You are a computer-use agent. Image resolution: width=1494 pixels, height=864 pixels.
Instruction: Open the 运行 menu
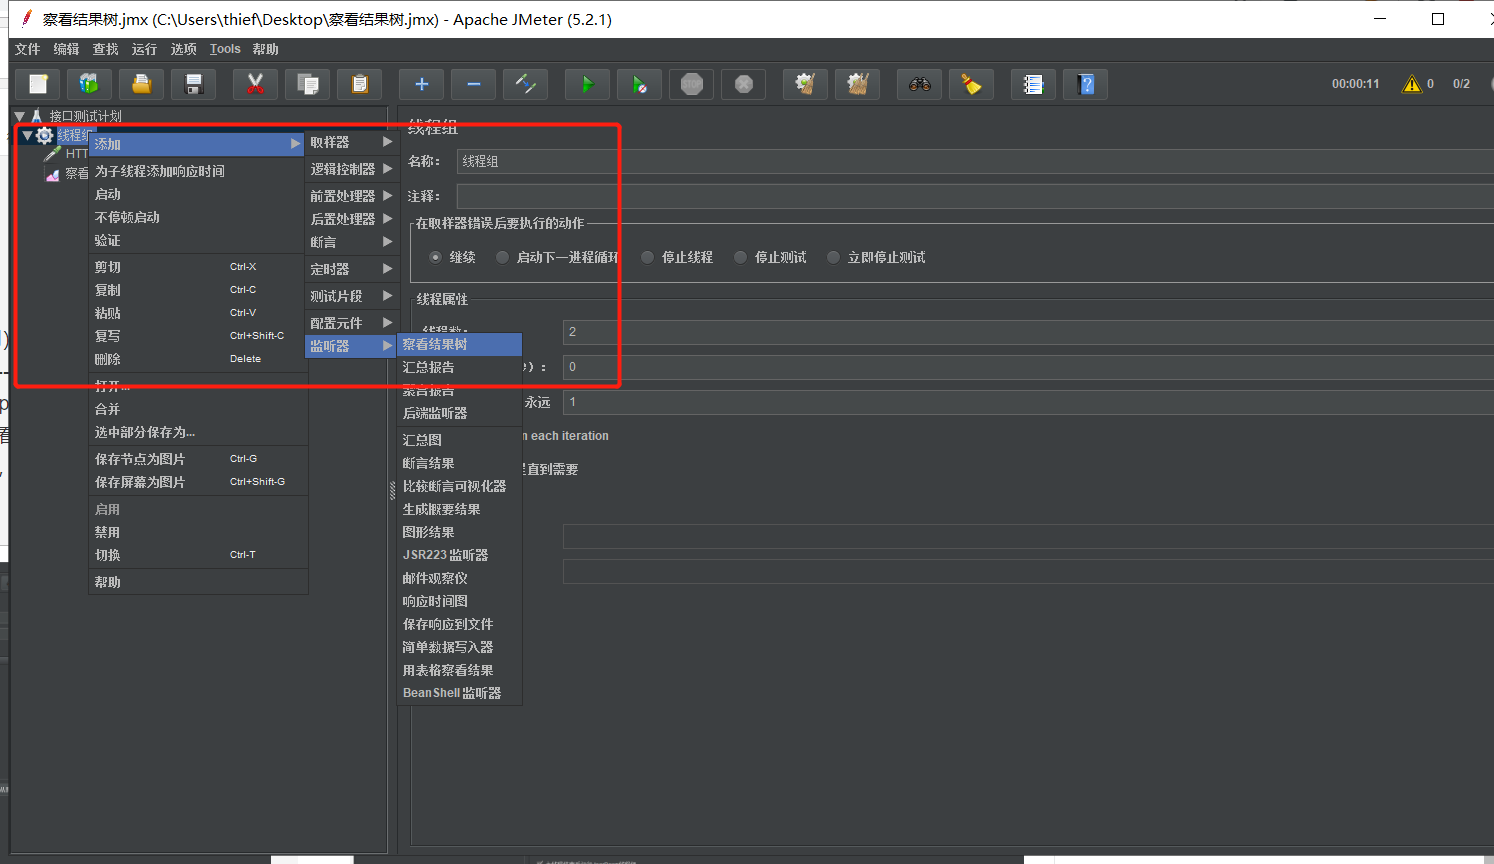(144, 49)
